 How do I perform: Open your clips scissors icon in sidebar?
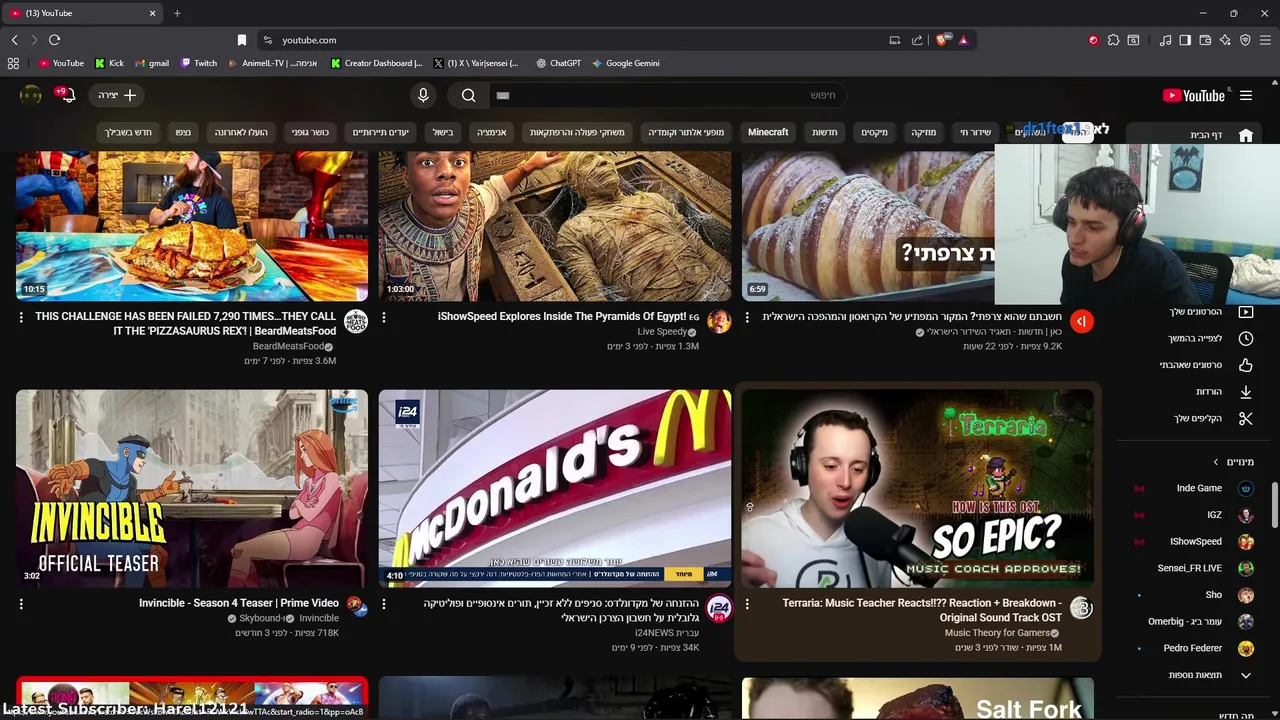click(x=1245, y=418)
